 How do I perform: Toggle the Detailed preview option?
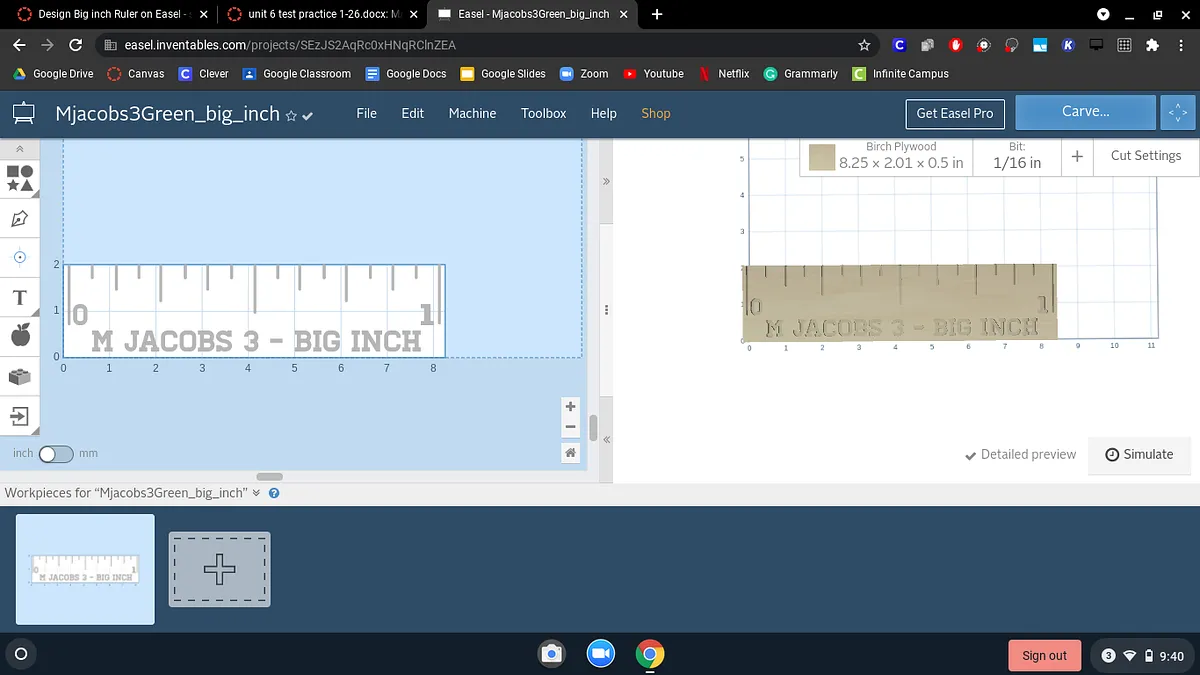pyautogui.click(x=1020, y=454)
